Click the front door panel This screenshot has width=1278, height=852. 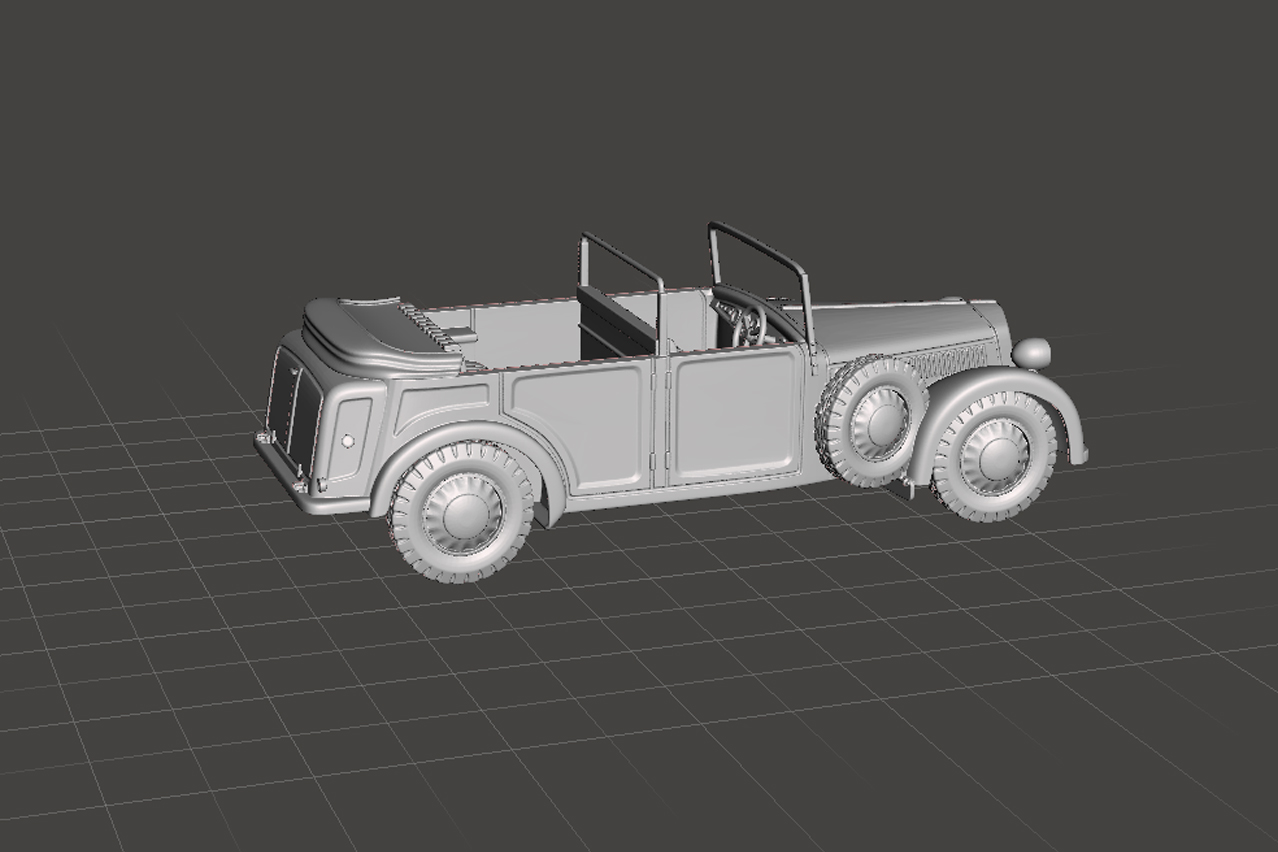[735, 415]
